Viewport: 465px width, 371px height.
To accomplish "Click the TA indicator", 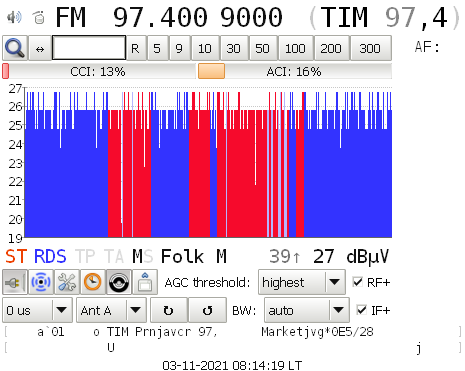I will 114,256.
